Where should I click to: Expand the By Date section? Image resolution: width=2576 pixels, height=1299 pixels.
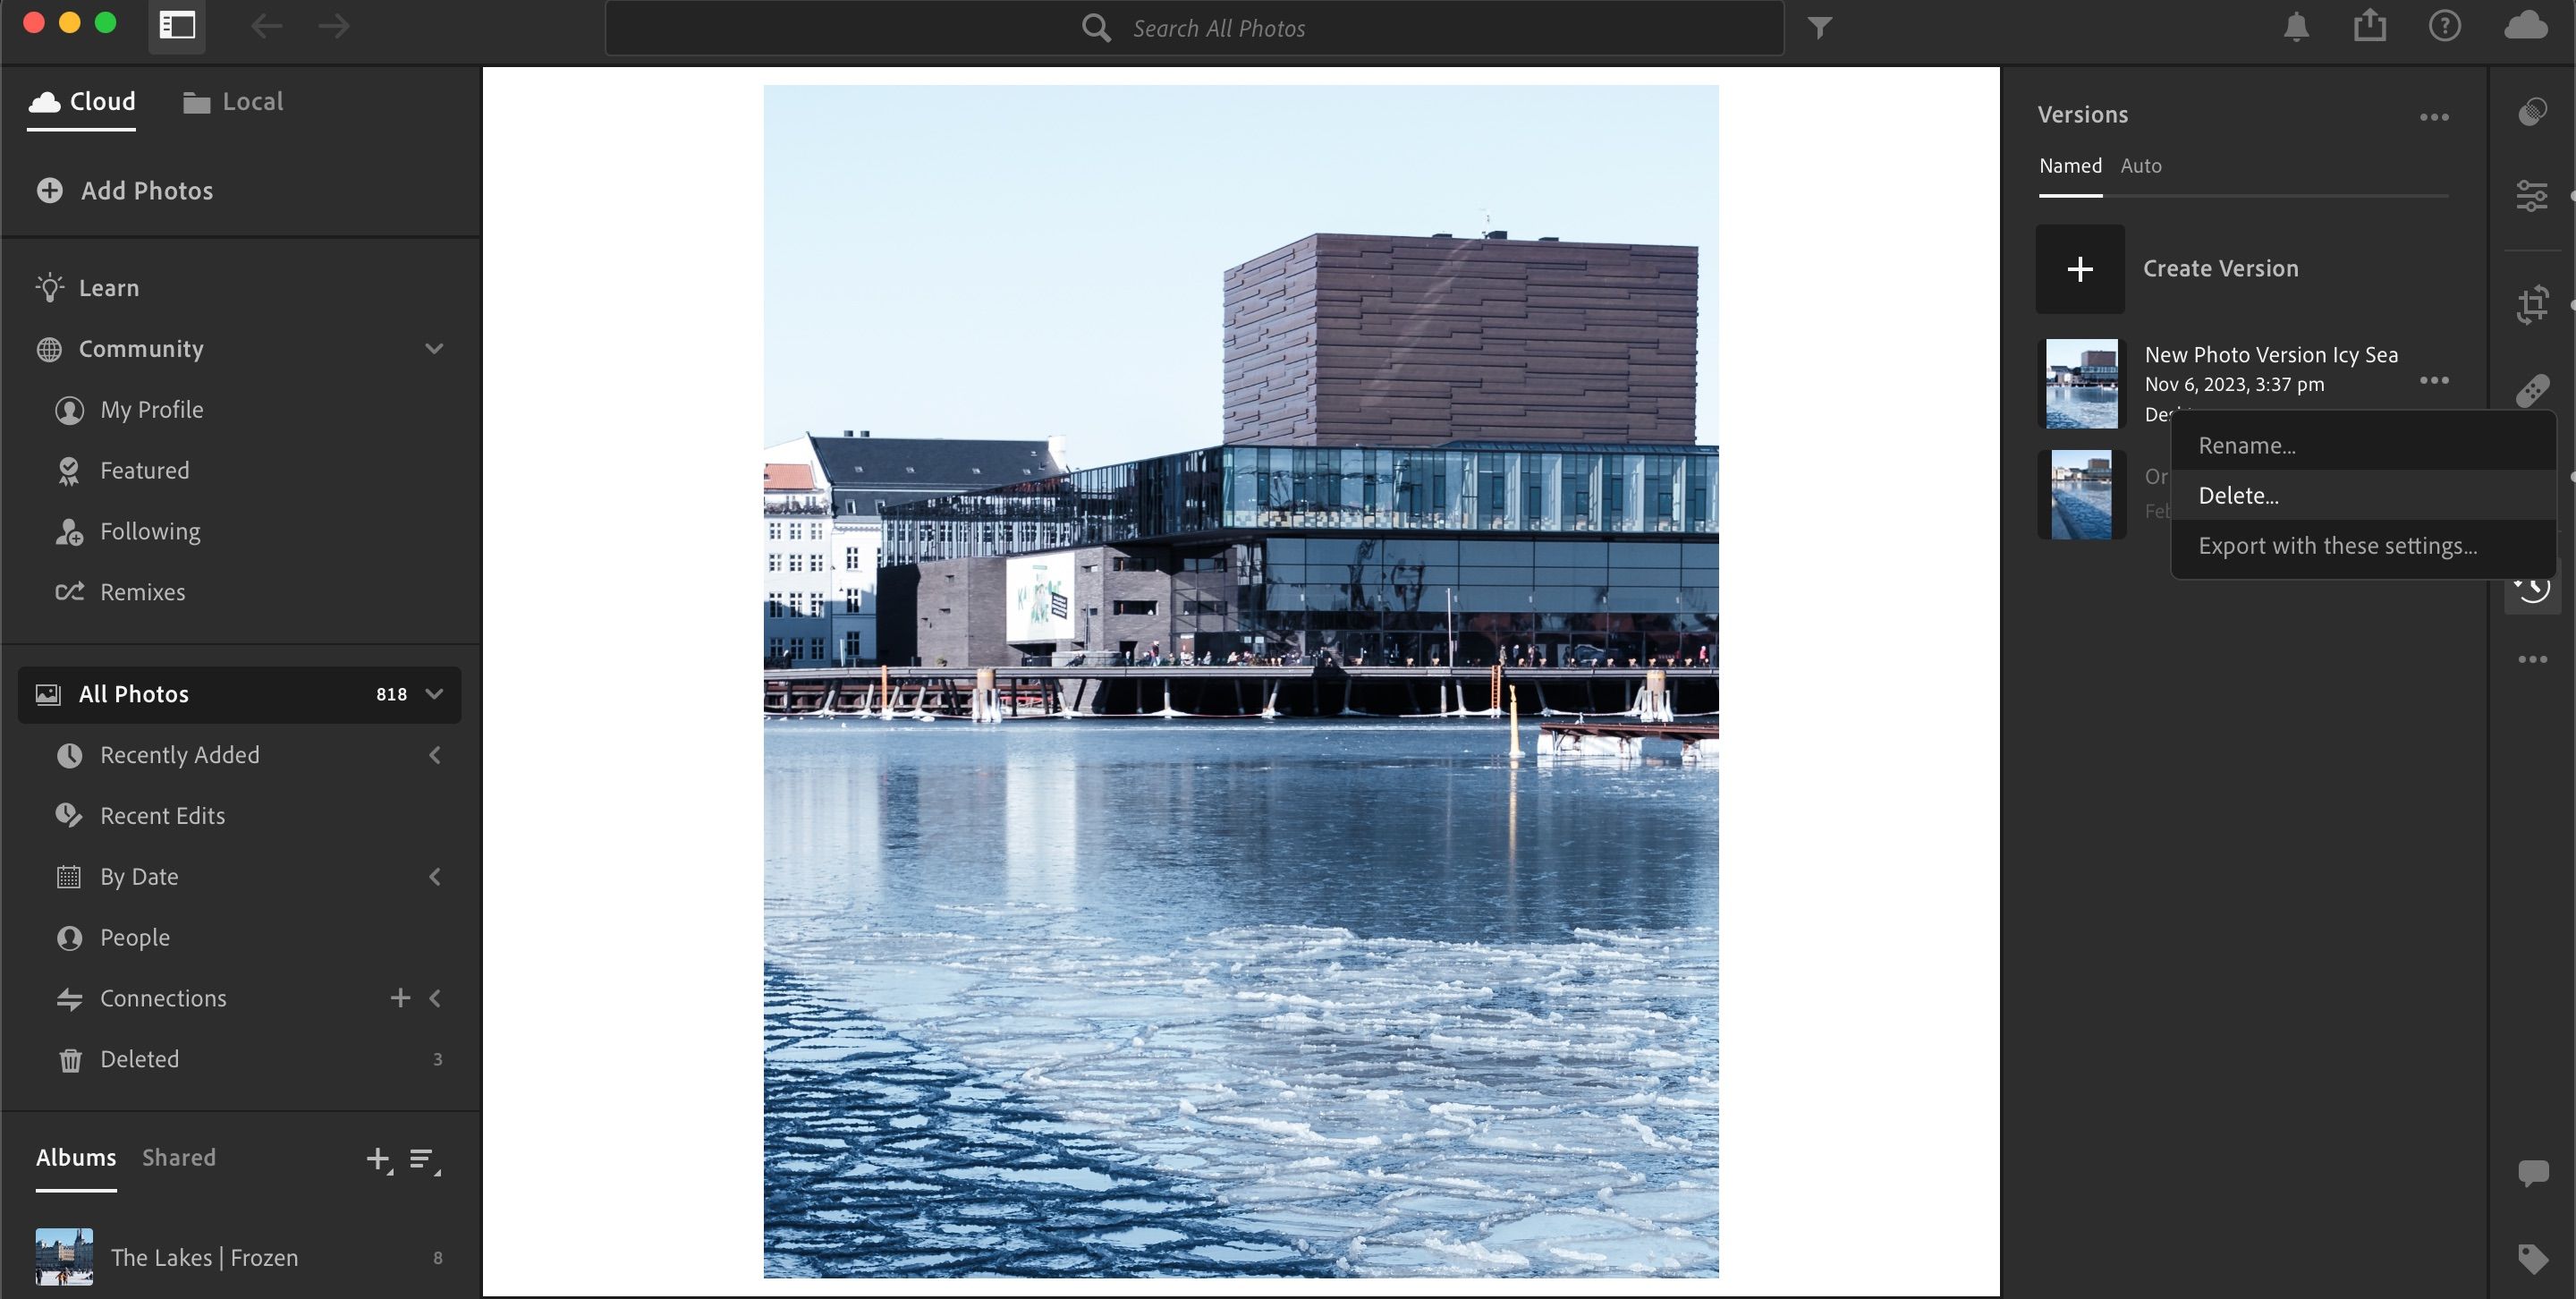point(435,876)
